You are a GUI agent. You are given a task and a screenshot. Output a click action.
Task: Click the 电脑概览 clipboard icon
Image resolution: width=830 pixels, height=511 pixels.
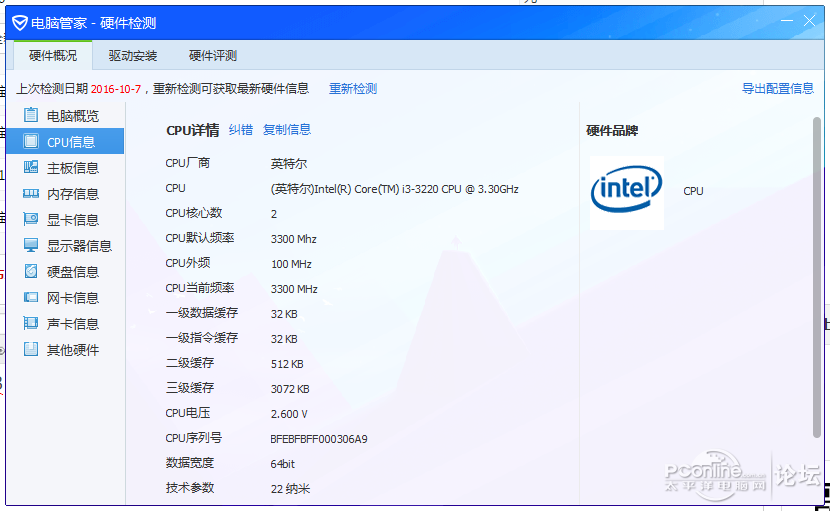tap(31, 115)
